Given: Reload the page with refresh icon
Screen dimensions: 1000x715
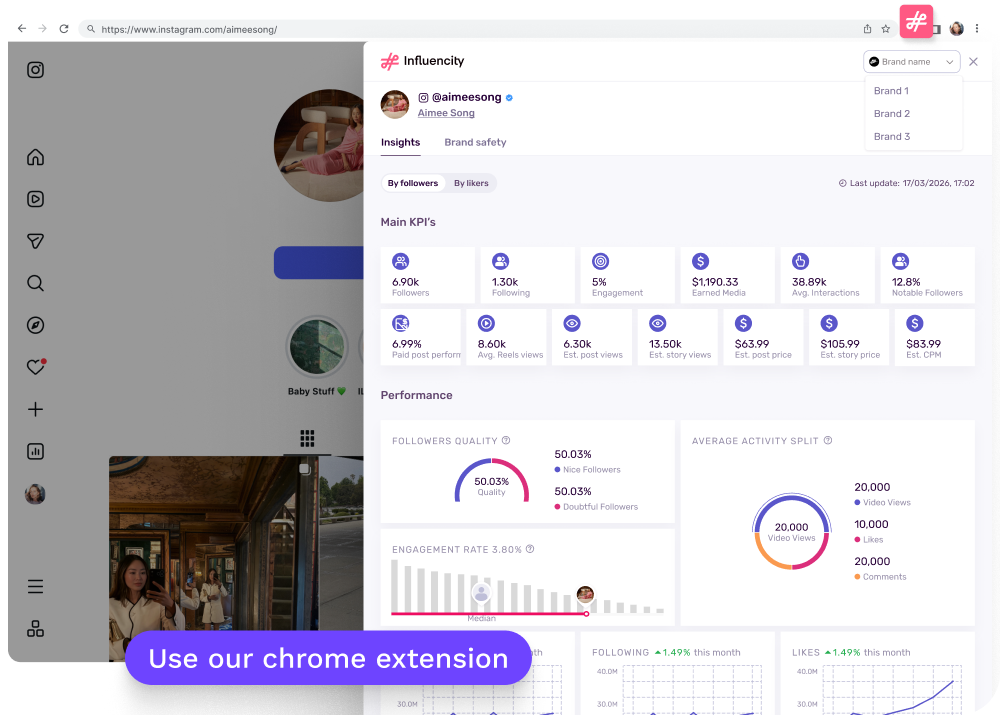Looking at the screenshot, I should (x=64, y=29).
